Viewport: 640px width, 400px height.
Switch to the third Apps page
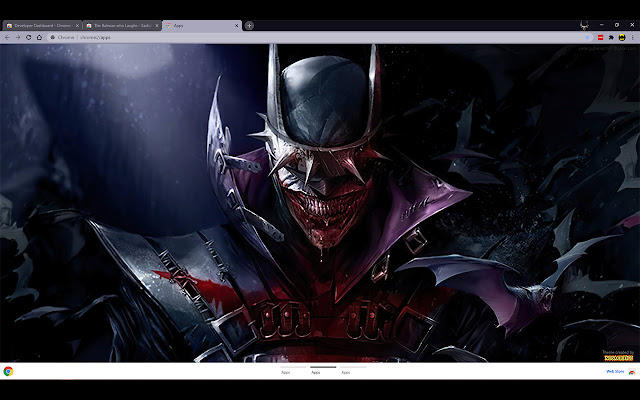coord(353,370)
